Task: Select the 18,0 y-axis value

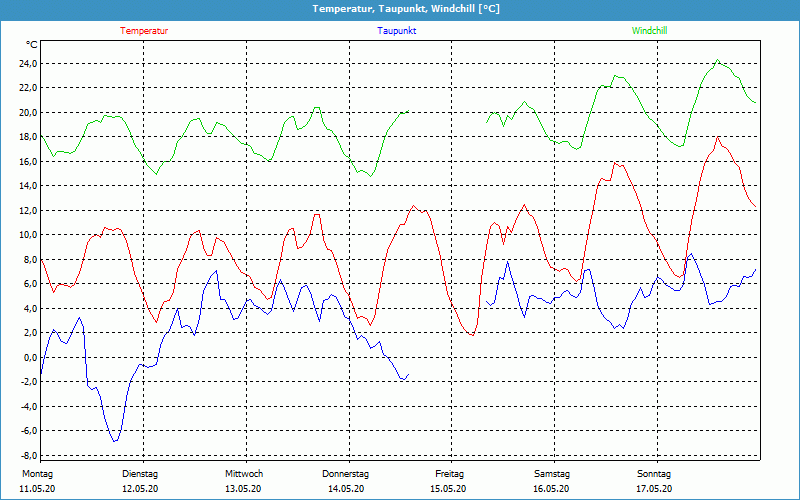Action: pyautogui.click(x=28, y=137)
